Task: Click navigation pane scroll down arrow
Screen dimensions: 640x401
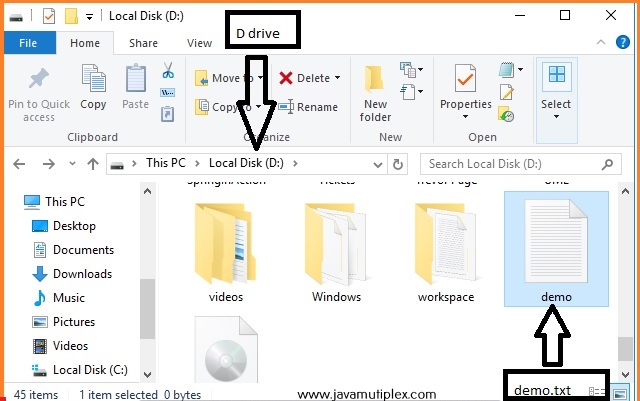Action: (x=148, y=374)
